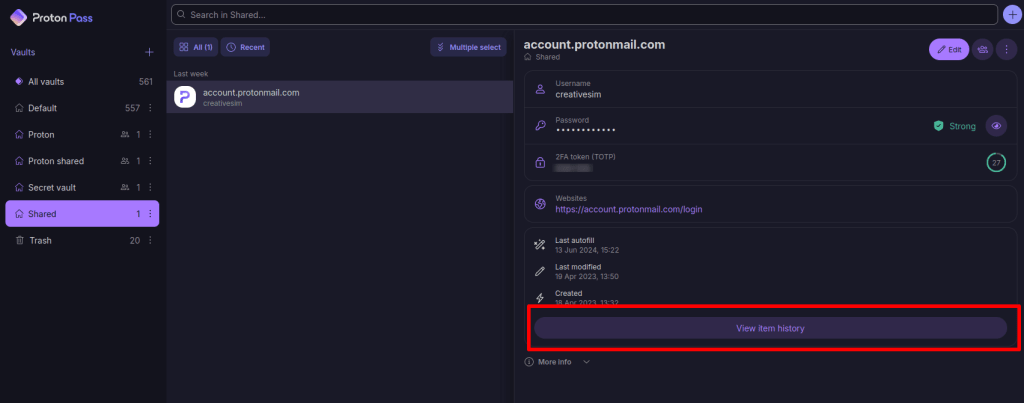Click the Created lightning bolt icon

(539, 298)
